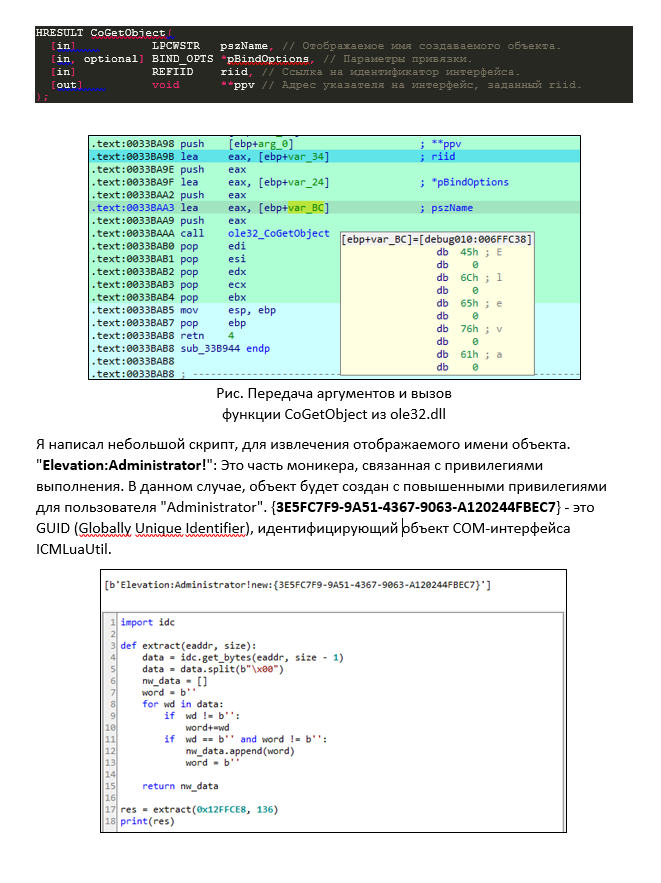The width and height of the screenshot is (661, 883).
Task: Select the 'pop ecx' instruction line
Action: tap(168, 284)
